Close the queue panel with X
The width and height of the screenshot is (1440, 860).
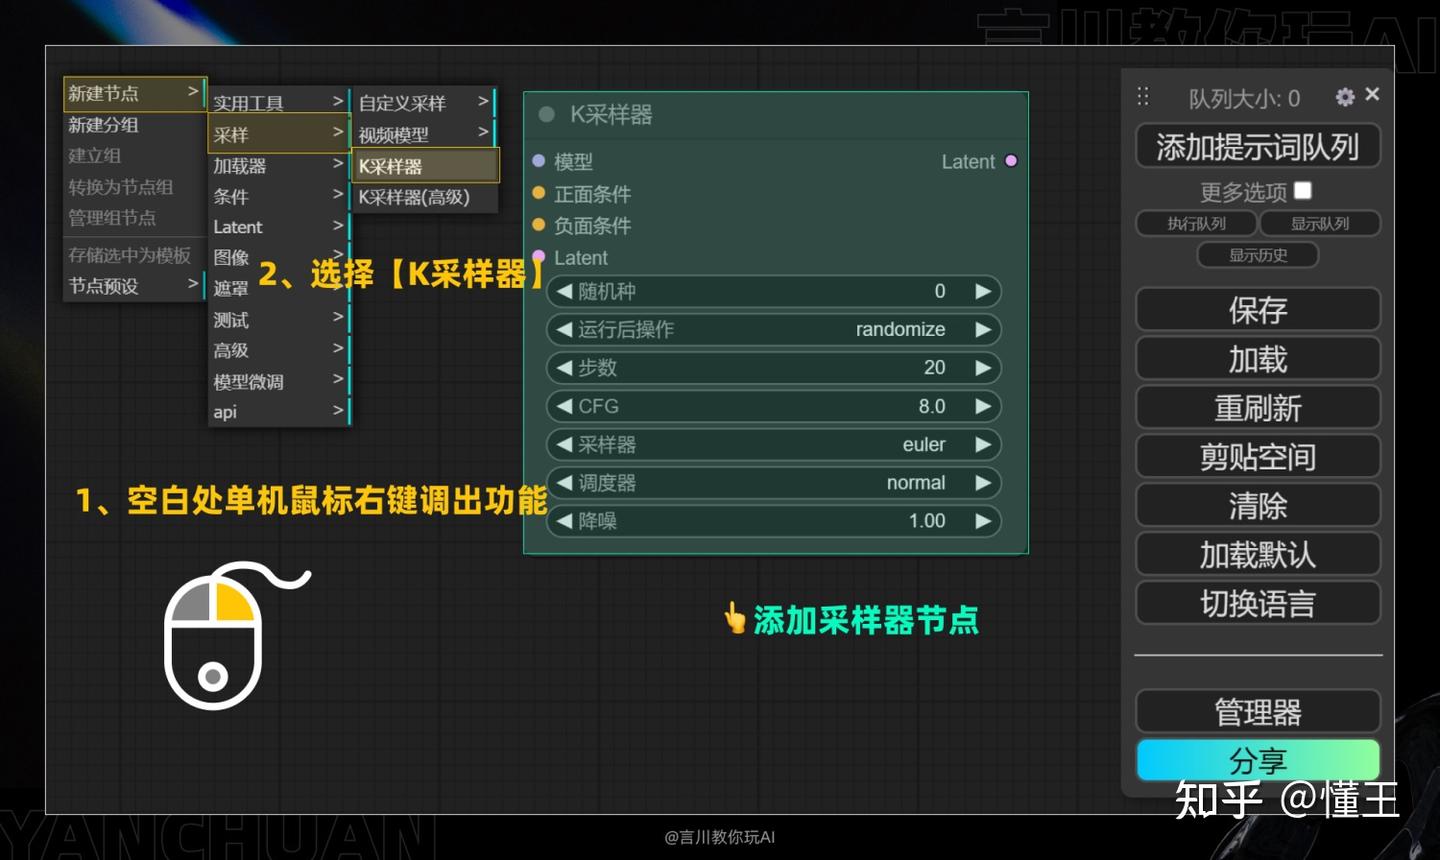pos(1372,94)
